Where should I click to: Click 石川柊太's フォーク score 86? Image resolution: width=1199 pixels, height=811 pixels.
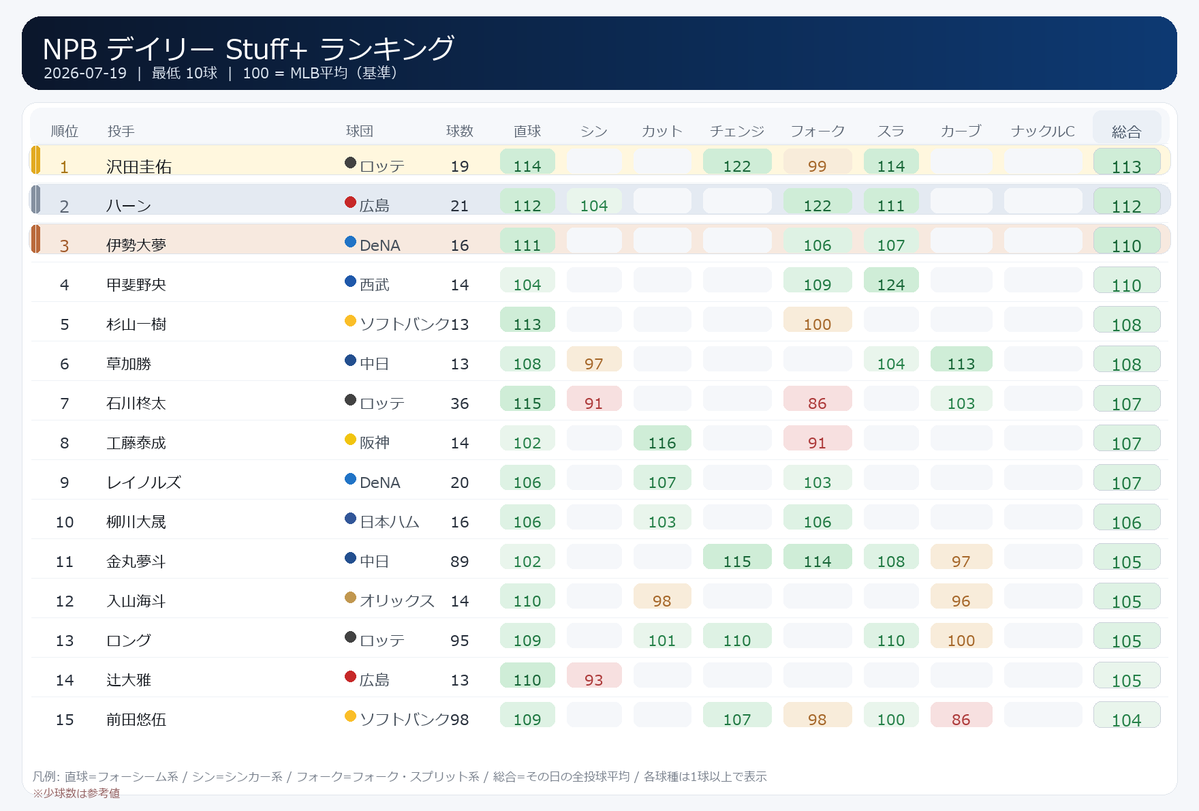pos(817,399)
